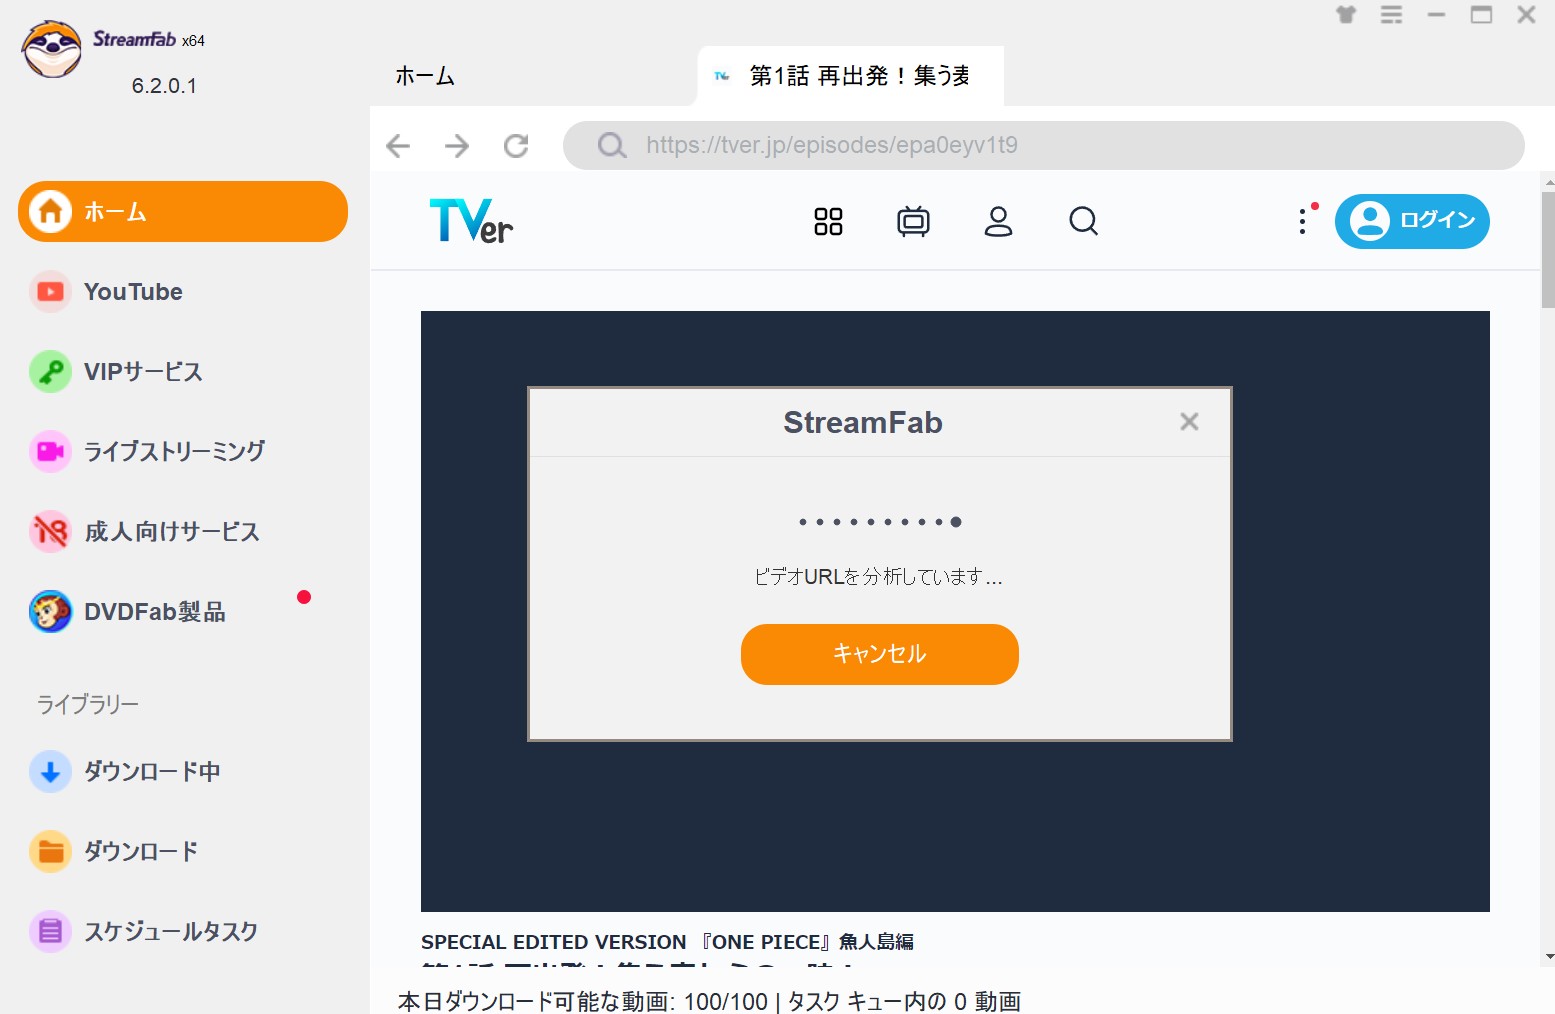The height and width of the screenshot is (1014, 1555).
Task: Click the StreamFab x64 brand text
Action: [x=149, y=40]
